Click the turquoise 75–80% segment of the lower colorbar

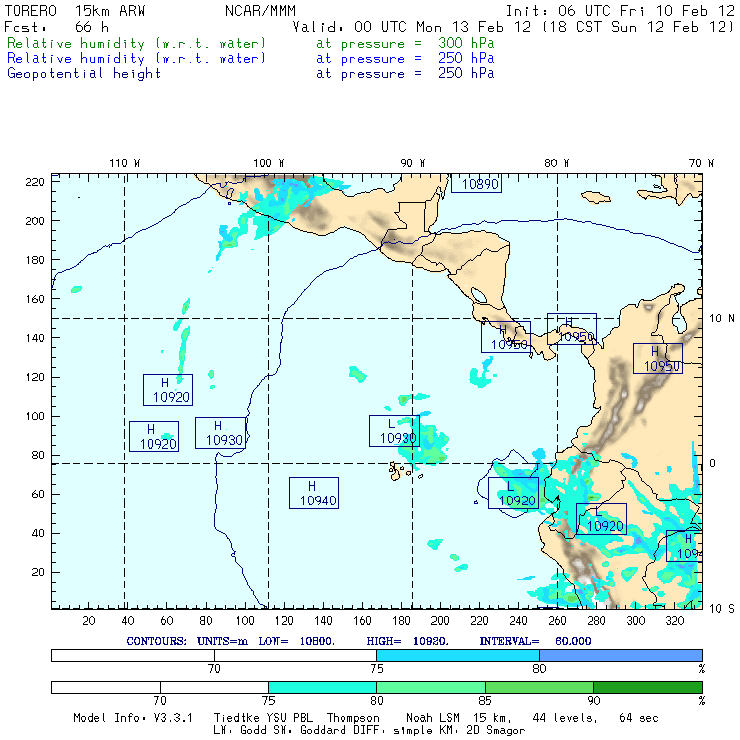pyautogui.click(x=322, y=687)
